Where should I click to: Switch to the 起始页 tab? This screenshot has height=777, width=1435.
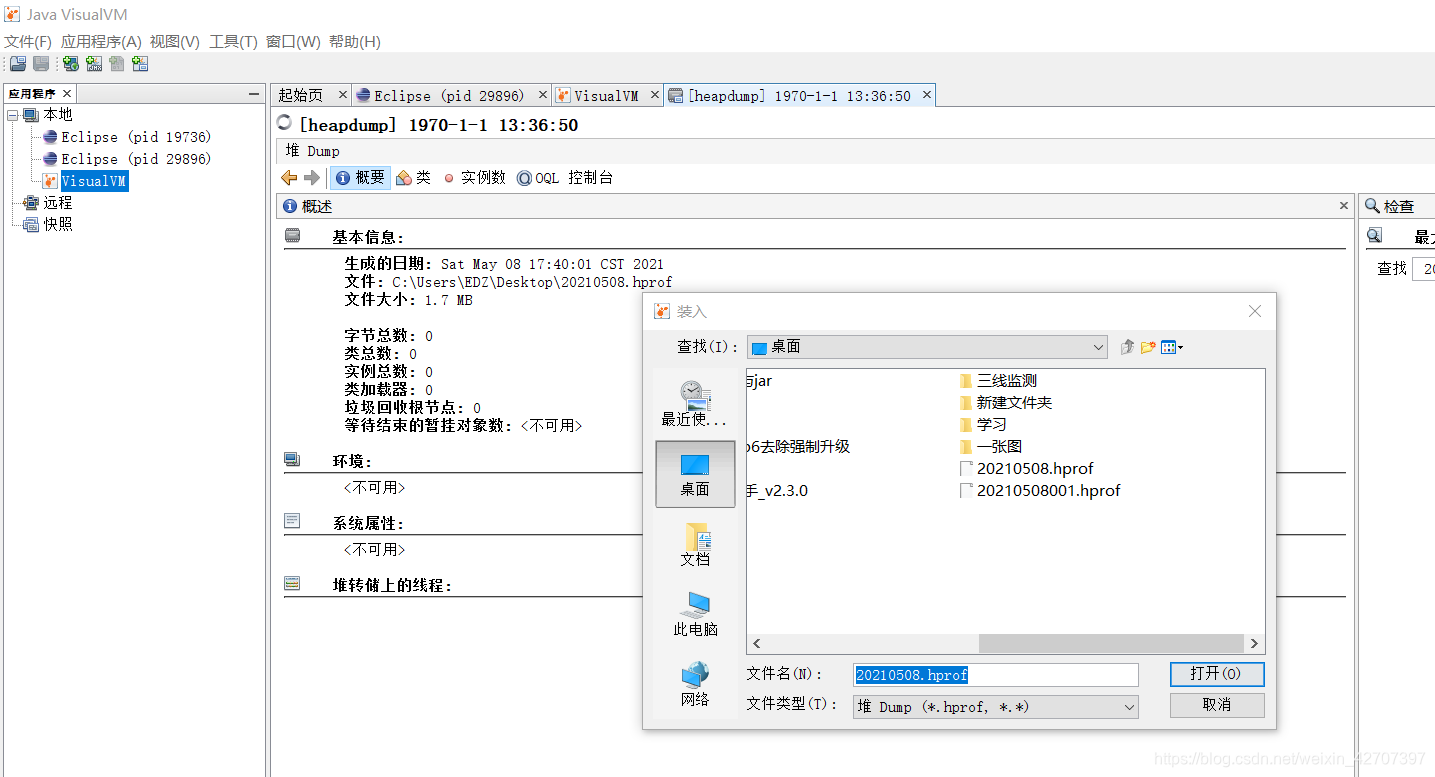(x=301, y=95)
